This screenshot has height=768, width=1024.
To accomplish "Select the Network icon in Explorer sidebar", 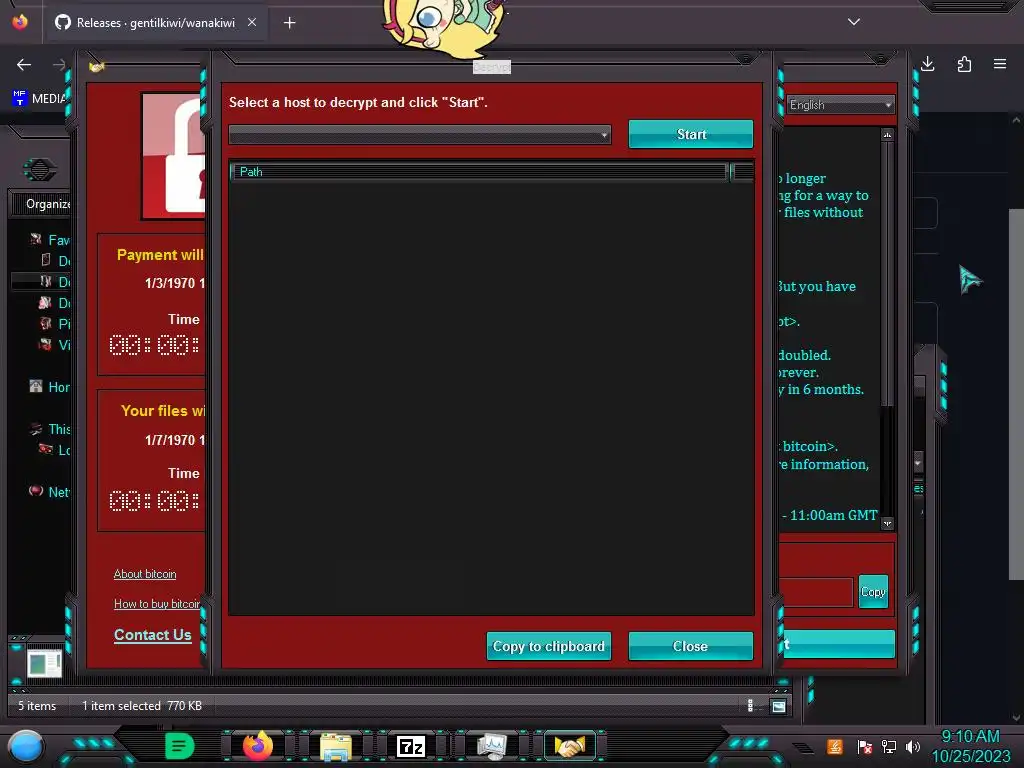I will coord(35,491).
